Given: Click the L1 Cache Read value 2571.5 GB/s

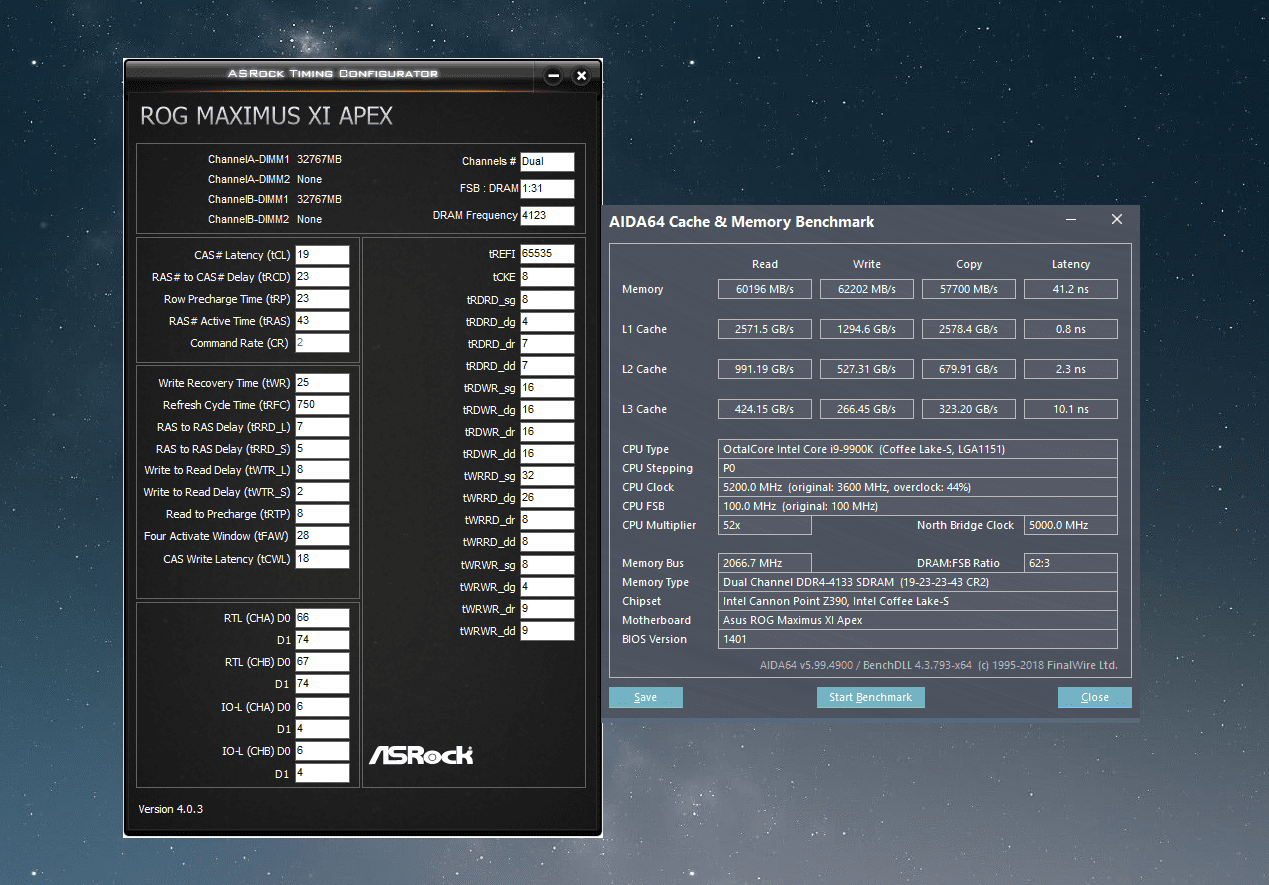Looking at the screenshot, I should (765, 329).
